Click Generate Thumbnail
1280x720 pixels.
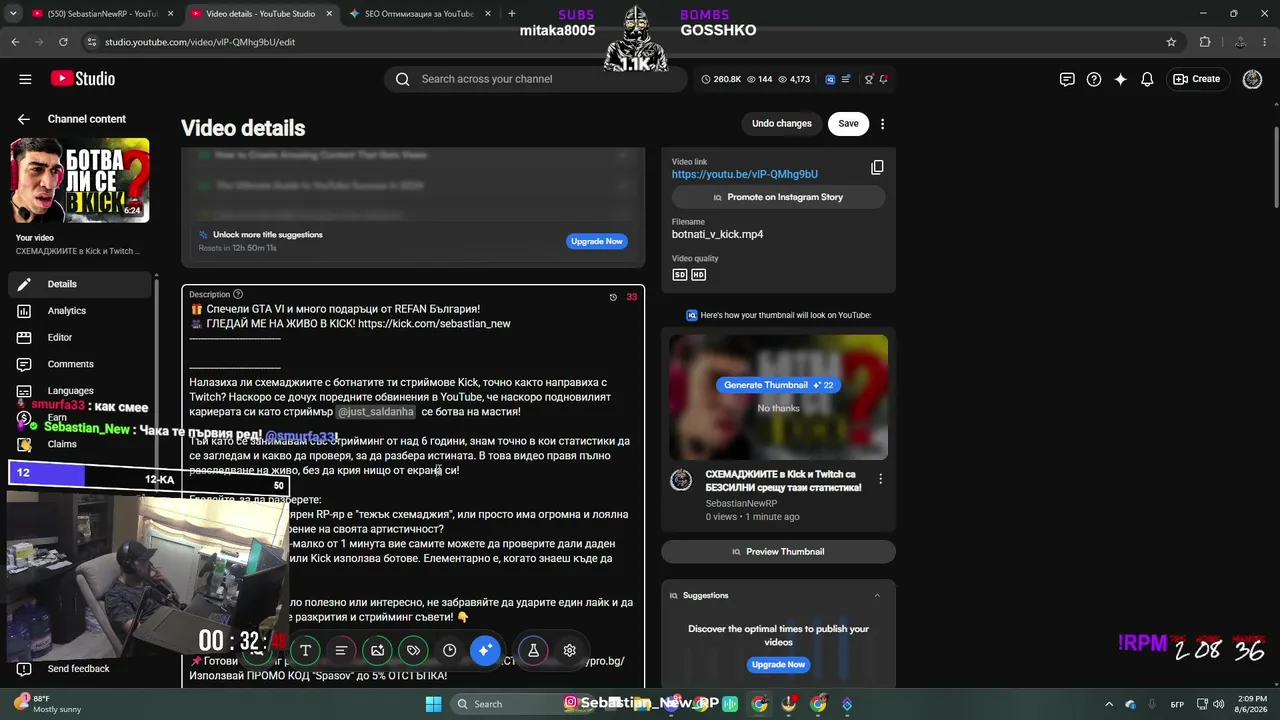tap(779, 385)
